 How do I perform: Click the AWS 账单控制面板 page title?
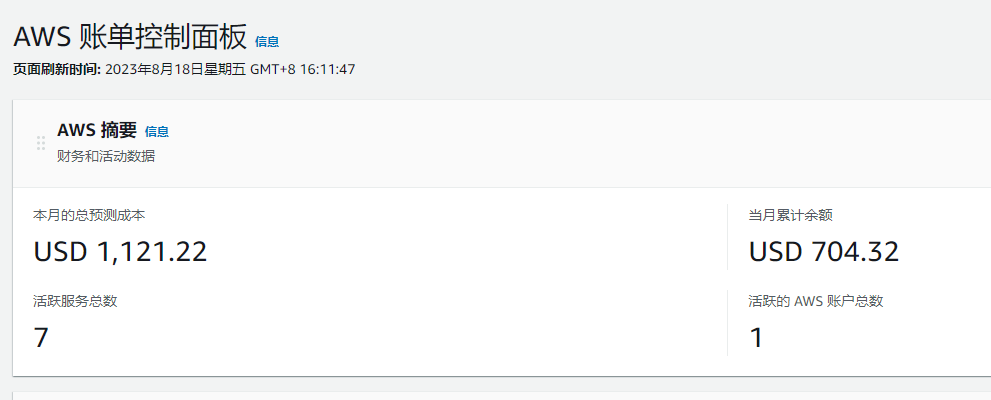(129, 37)
